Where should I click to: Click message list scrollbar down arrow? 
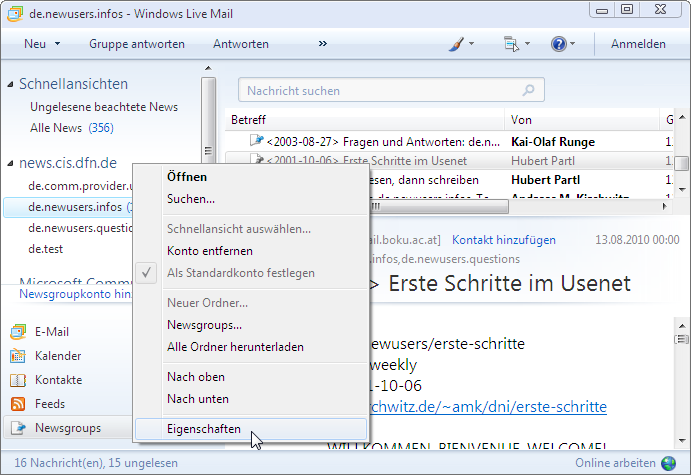click(x=682, y=189)
